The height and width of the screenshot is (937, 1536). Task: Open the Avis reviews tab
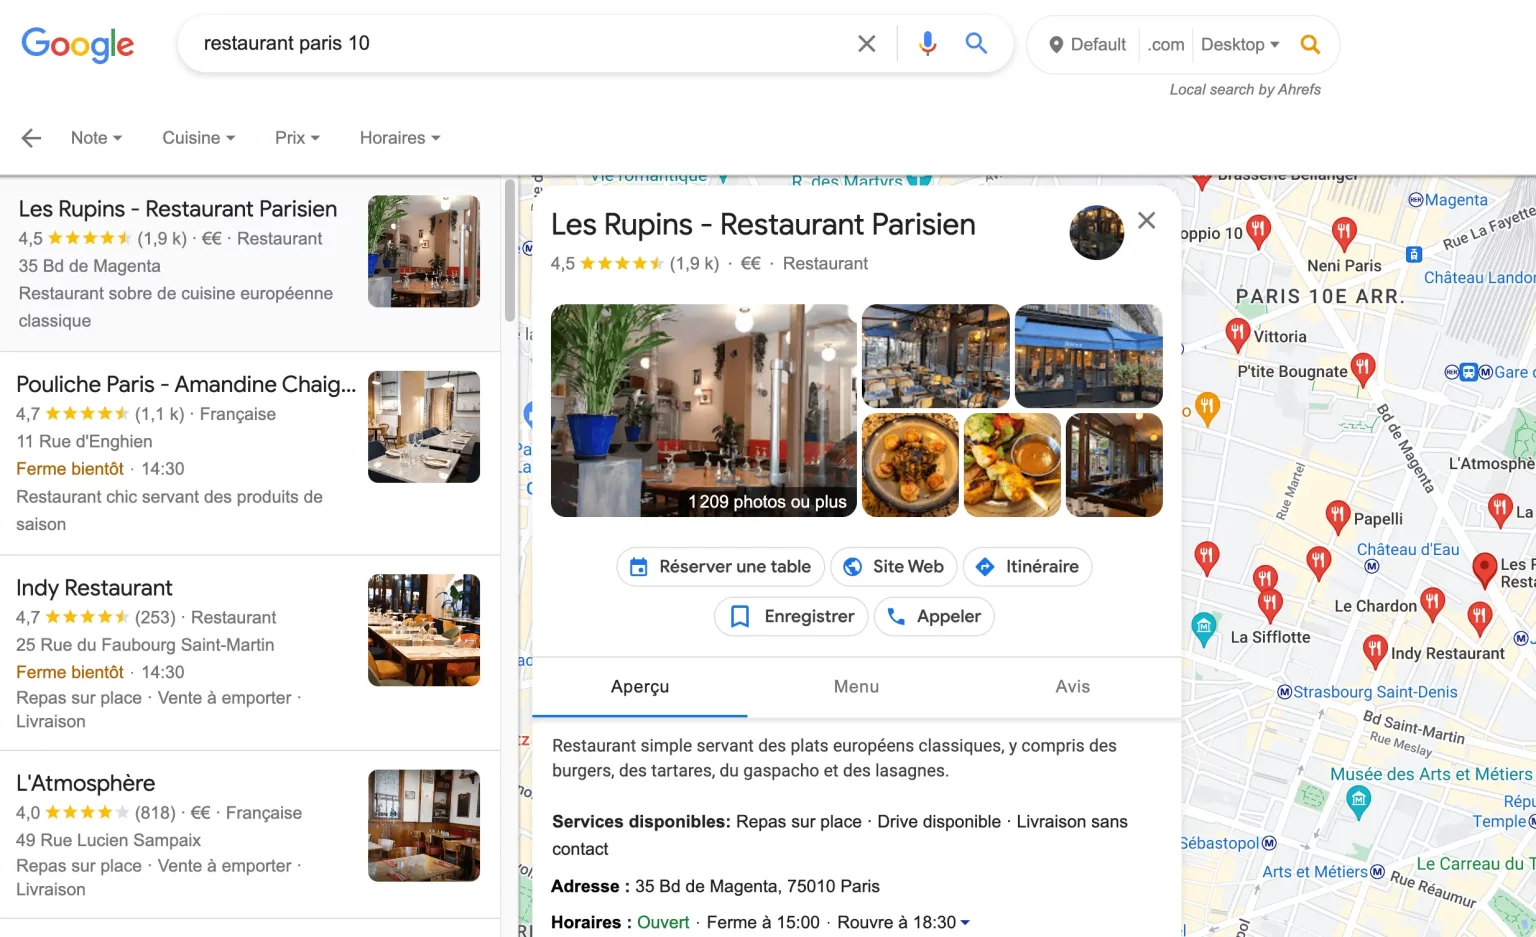1072,687
